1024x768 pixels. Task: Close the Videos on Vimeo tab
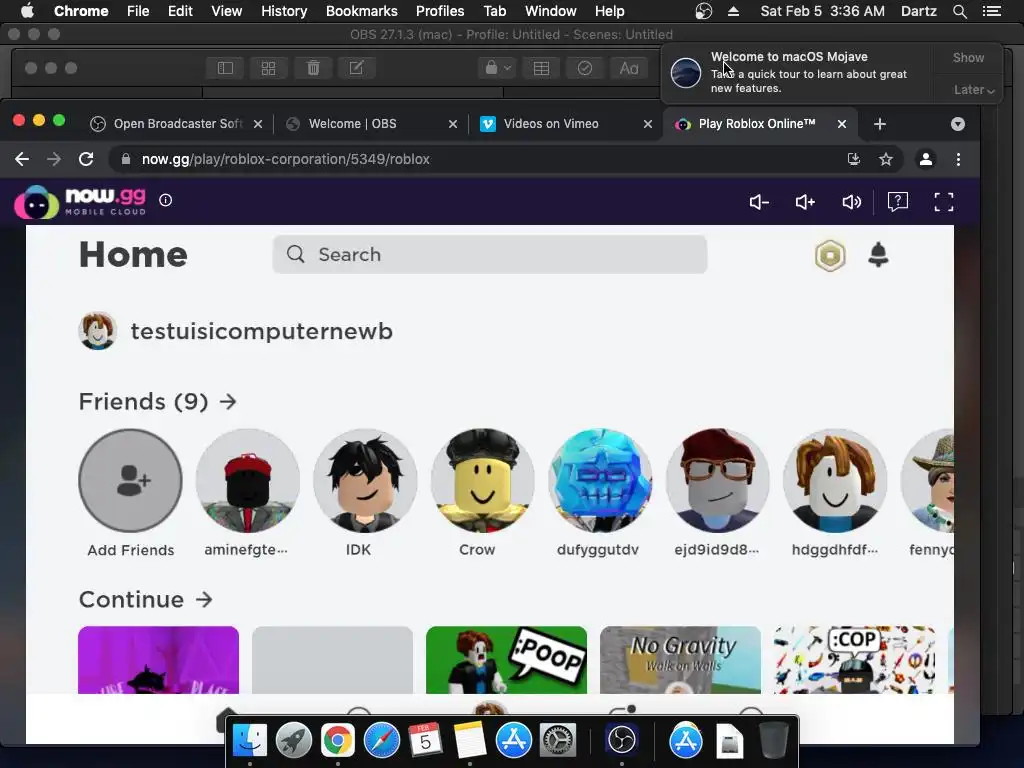point(647,124)
